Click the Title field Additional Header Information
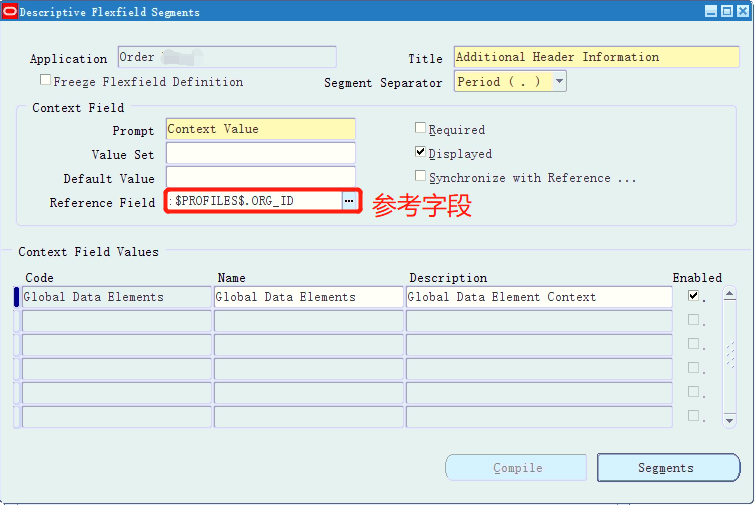Screen dimensions: 755x505 click(x=596, y=57)
